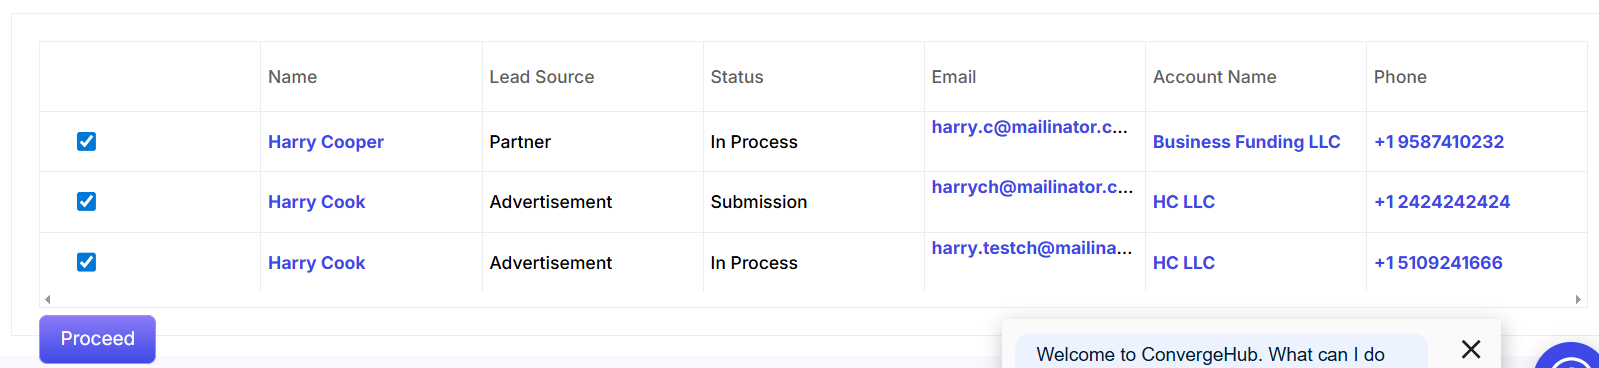Open the Harry Cook lead with Submission status
This screenshot has width=1599, height=368.
click(x=316, y=202)
